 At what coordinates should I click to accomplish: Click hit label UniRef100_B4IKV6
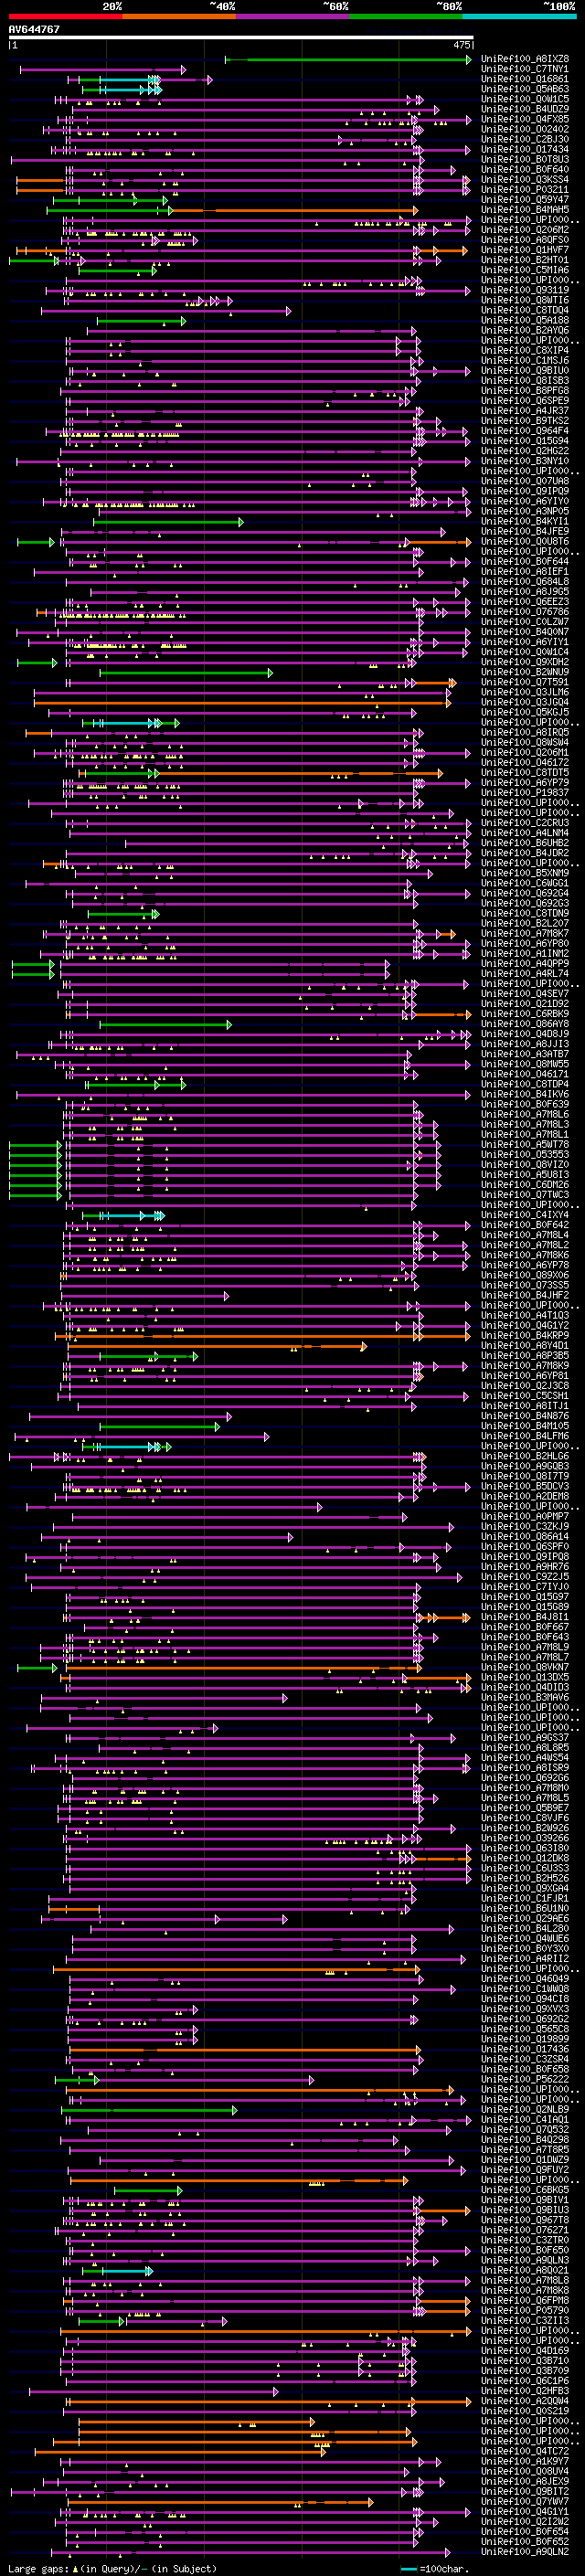coord(525,1094)
